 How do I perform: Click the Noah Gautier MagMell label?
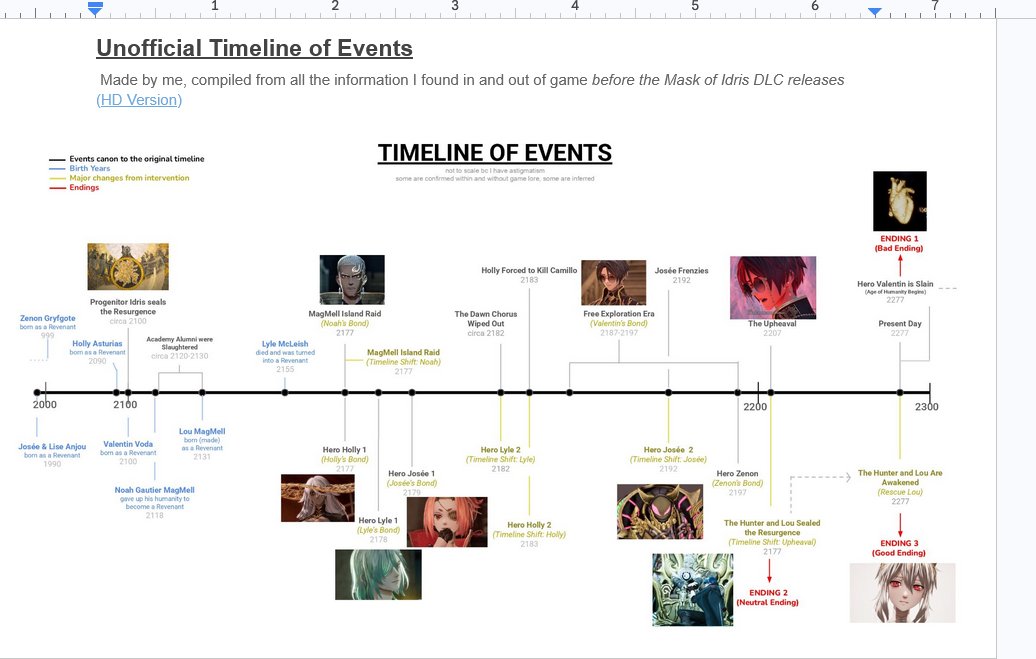click(155, 502)
